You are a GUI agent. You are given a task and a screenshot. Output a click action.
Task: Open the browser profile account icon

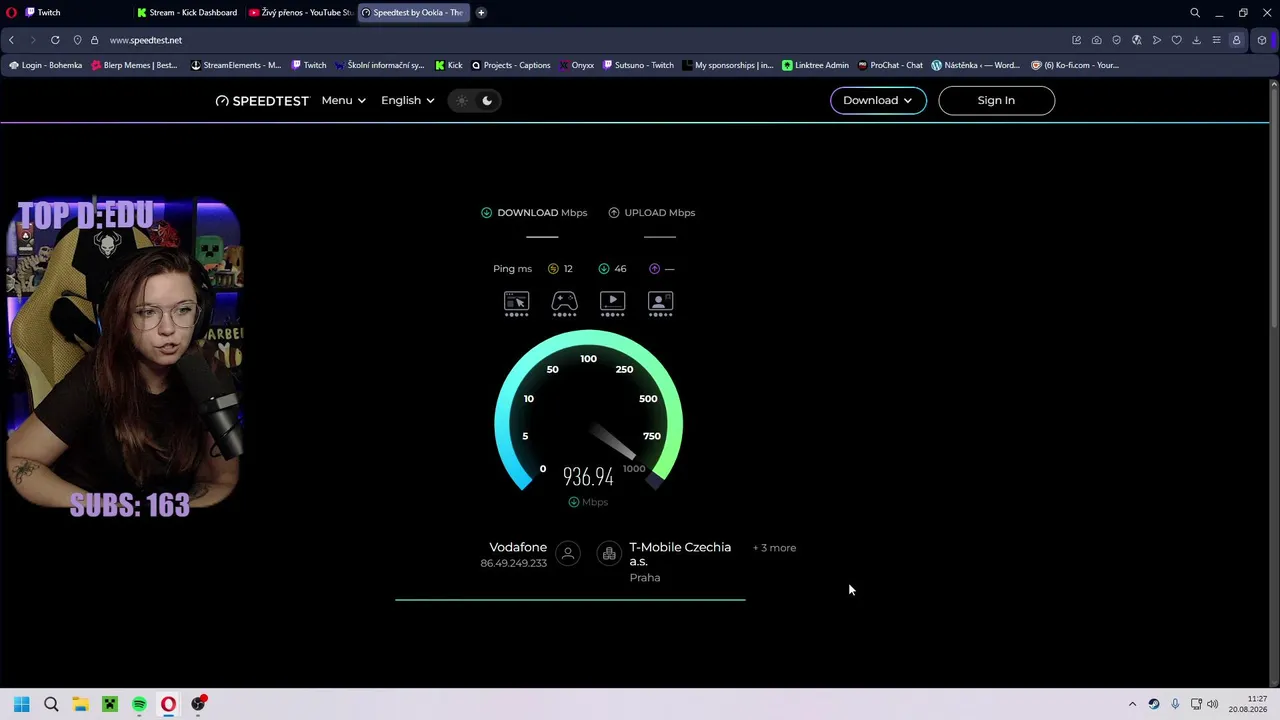point(1236,40)
